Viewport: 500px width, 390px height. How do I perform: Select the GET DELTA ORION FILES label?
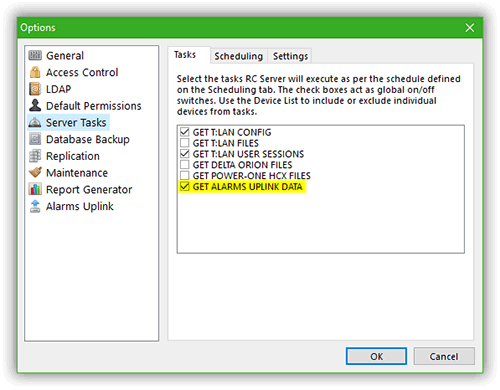click(x=242, y=165)
